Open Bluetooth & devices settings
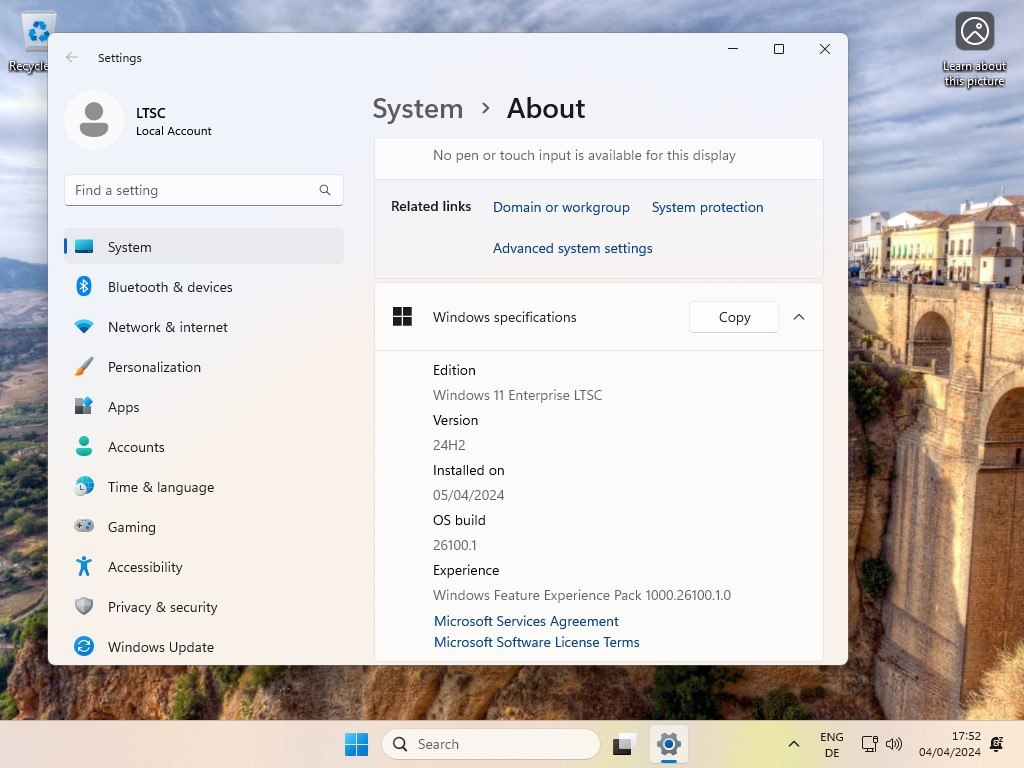 tap(204, 287)
